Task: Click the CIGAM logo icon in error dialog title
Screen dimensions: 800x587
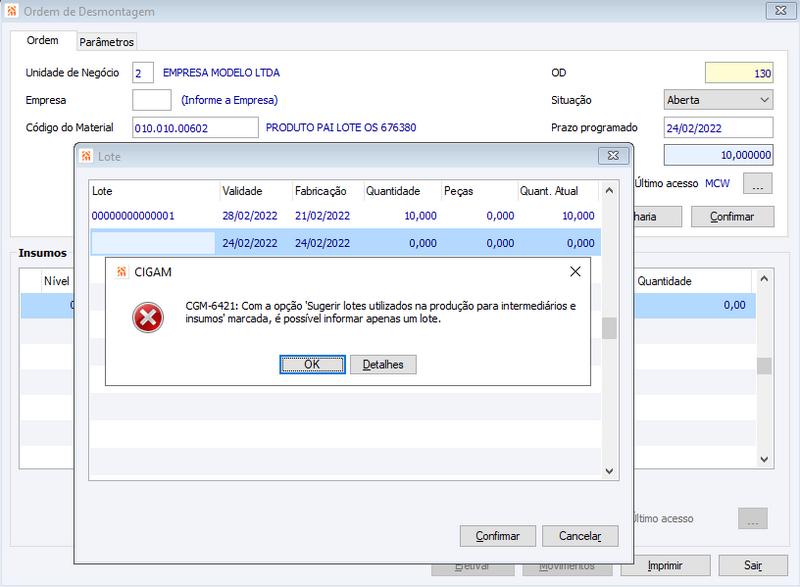Action: click(x=121, y=272)
